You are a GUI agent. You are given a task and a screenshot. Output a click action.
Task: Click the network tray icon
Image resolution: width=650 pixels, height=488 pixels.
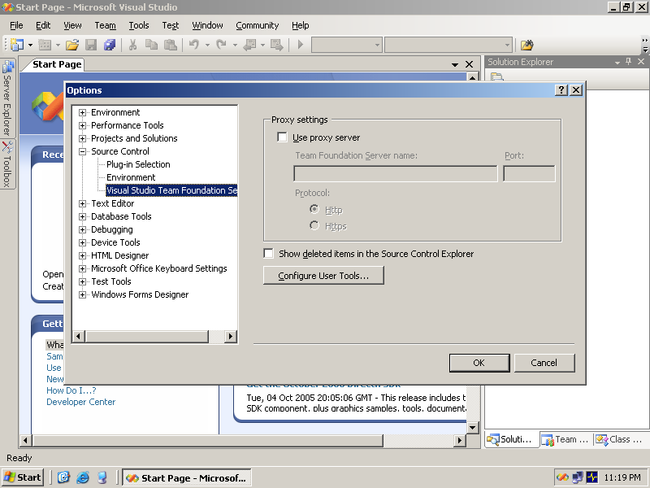pos(577,478)
